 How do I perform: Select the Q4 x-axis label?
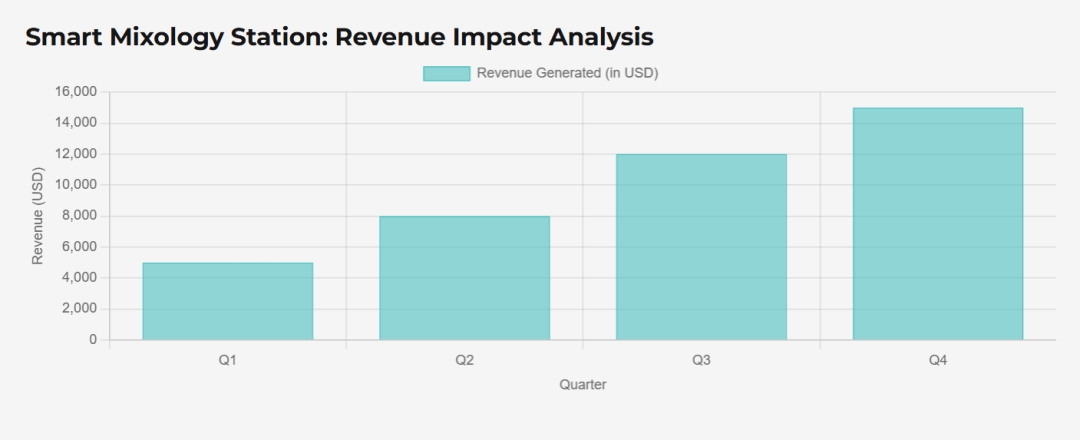pos(938,359)
